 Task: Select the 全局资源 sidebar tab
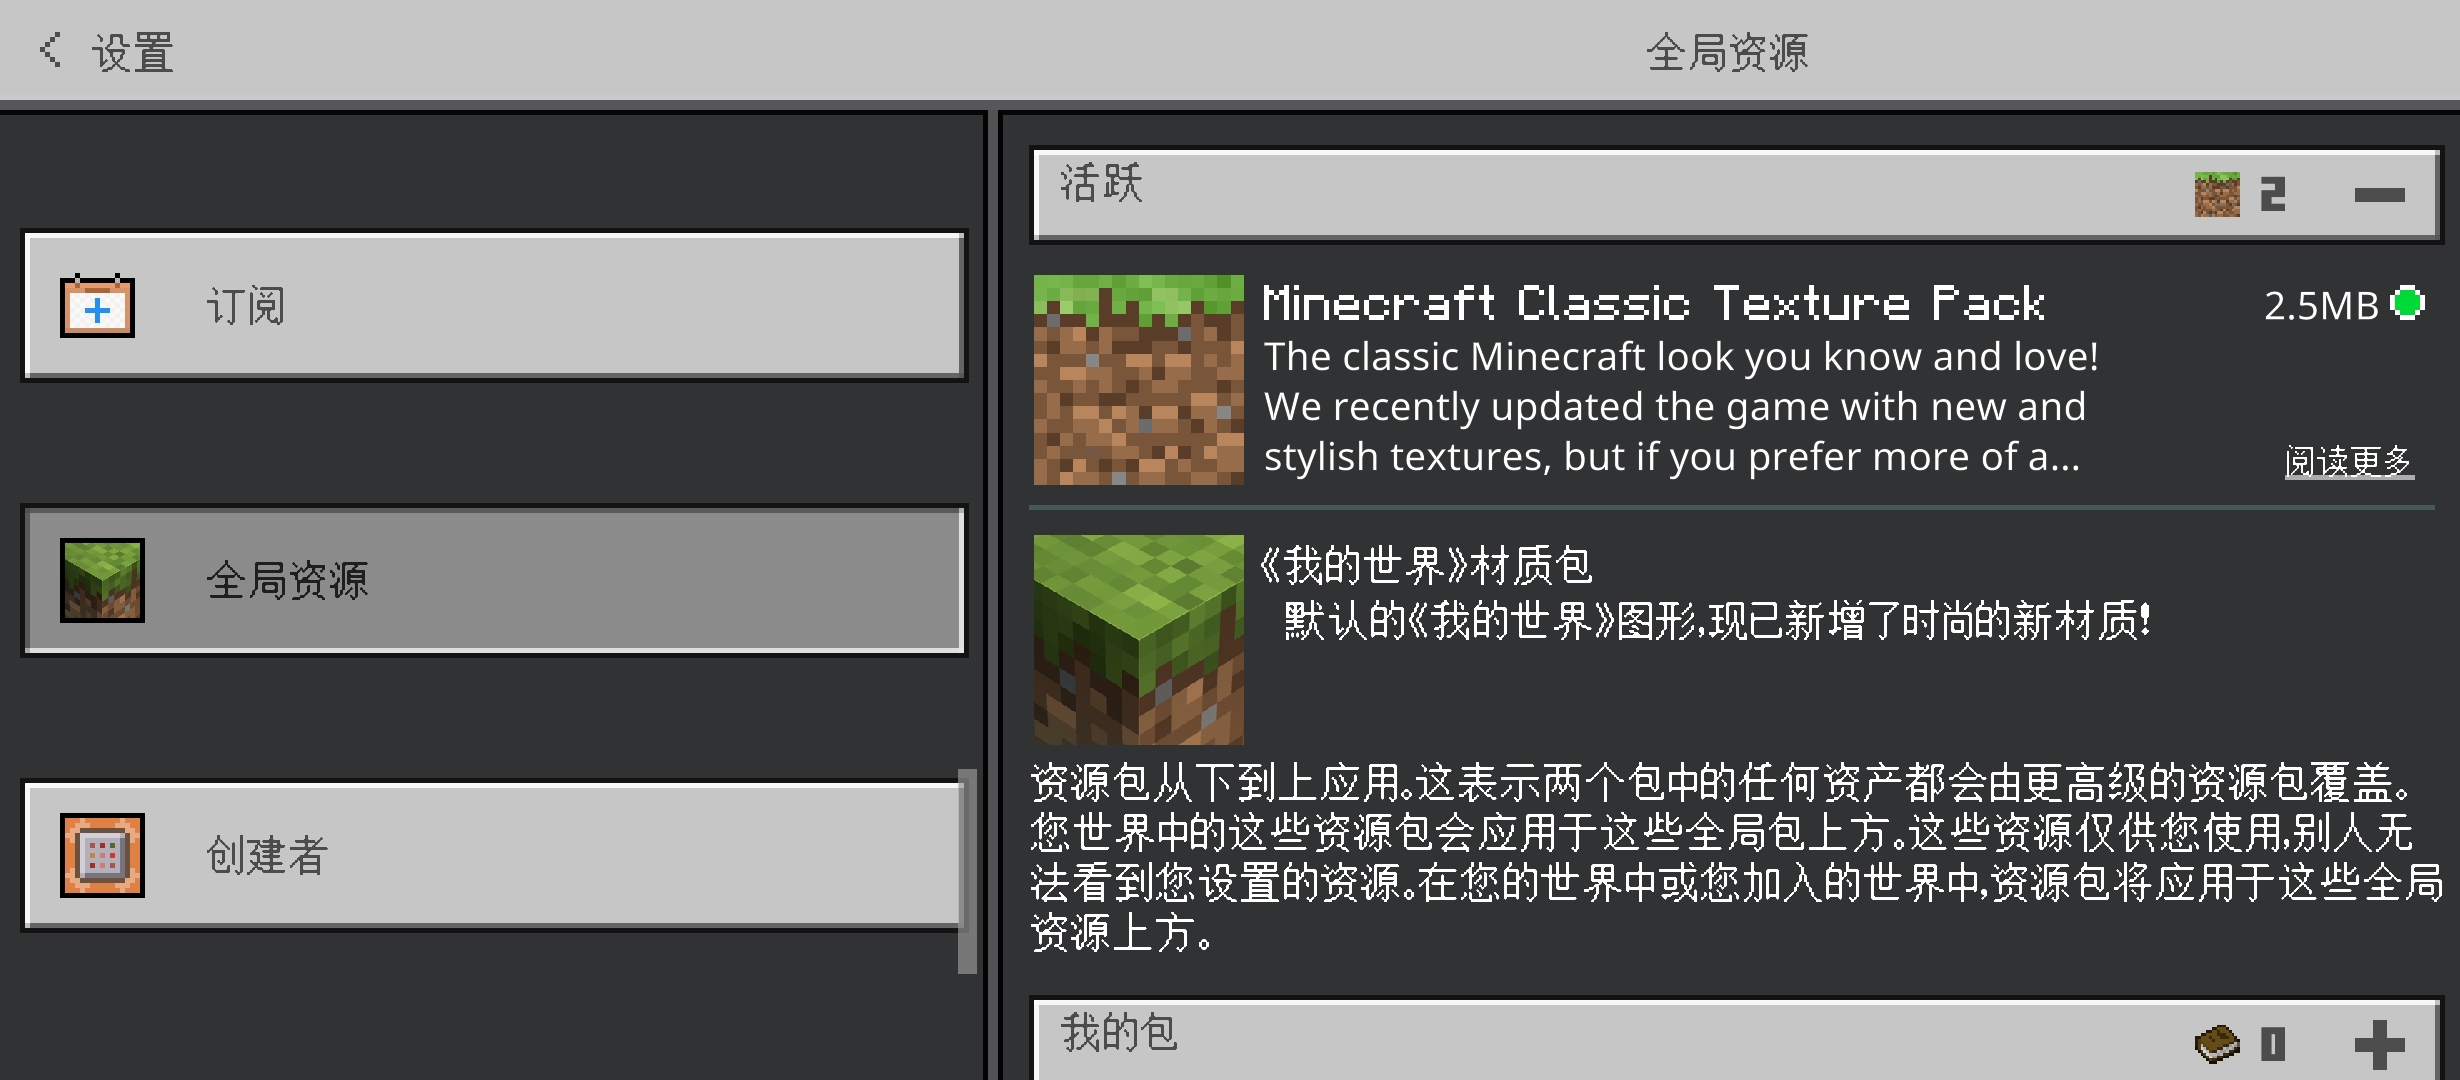[494, 580]
